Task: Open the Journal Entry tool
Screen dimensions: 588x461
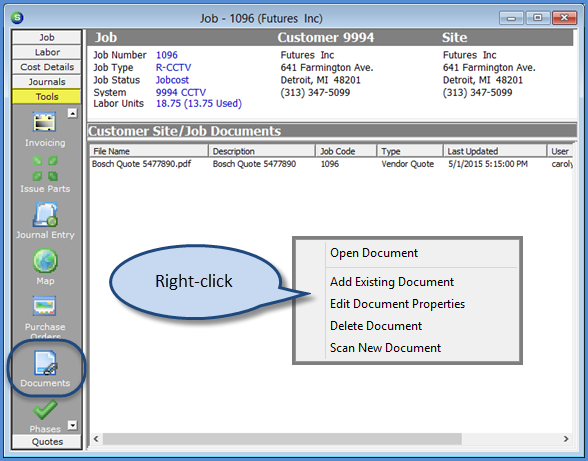Action: coord(45,215)
